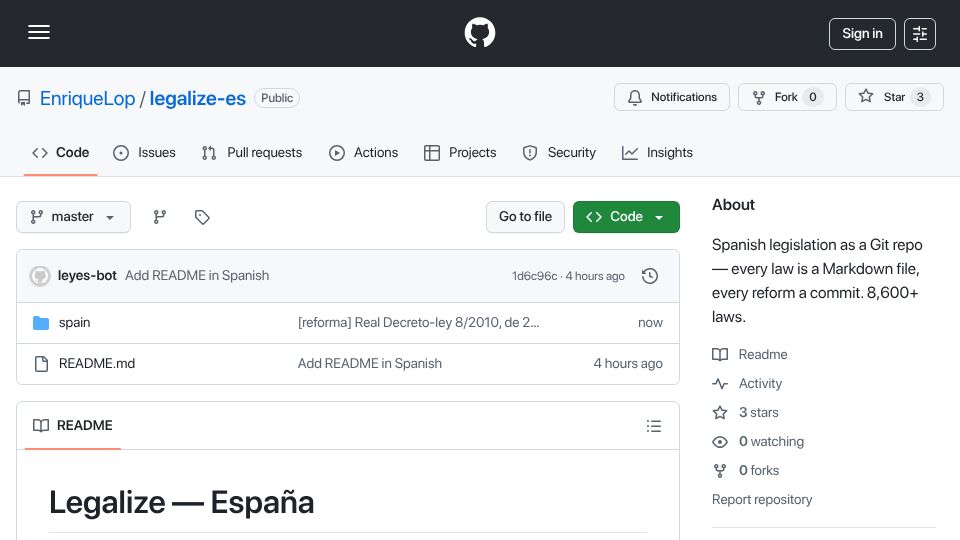Open the spain folder's reforma commit message
The image size is (960, 540).
click(418, 323)
